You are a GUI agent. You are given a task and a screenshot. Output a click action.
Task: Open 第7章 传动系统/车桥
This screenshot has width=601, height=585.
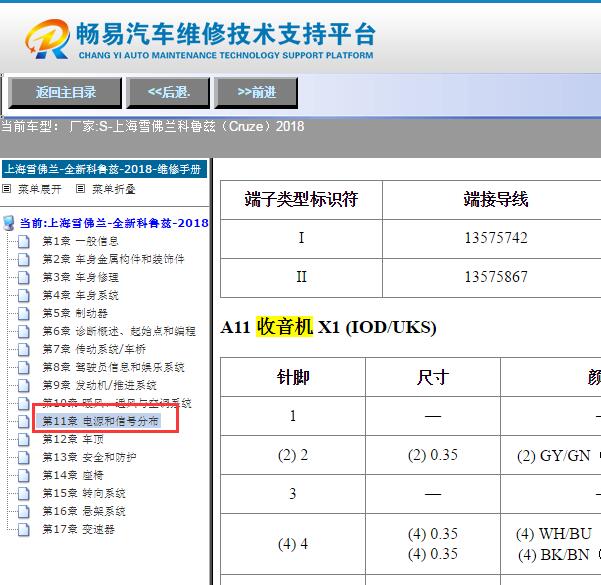(94, 349)
